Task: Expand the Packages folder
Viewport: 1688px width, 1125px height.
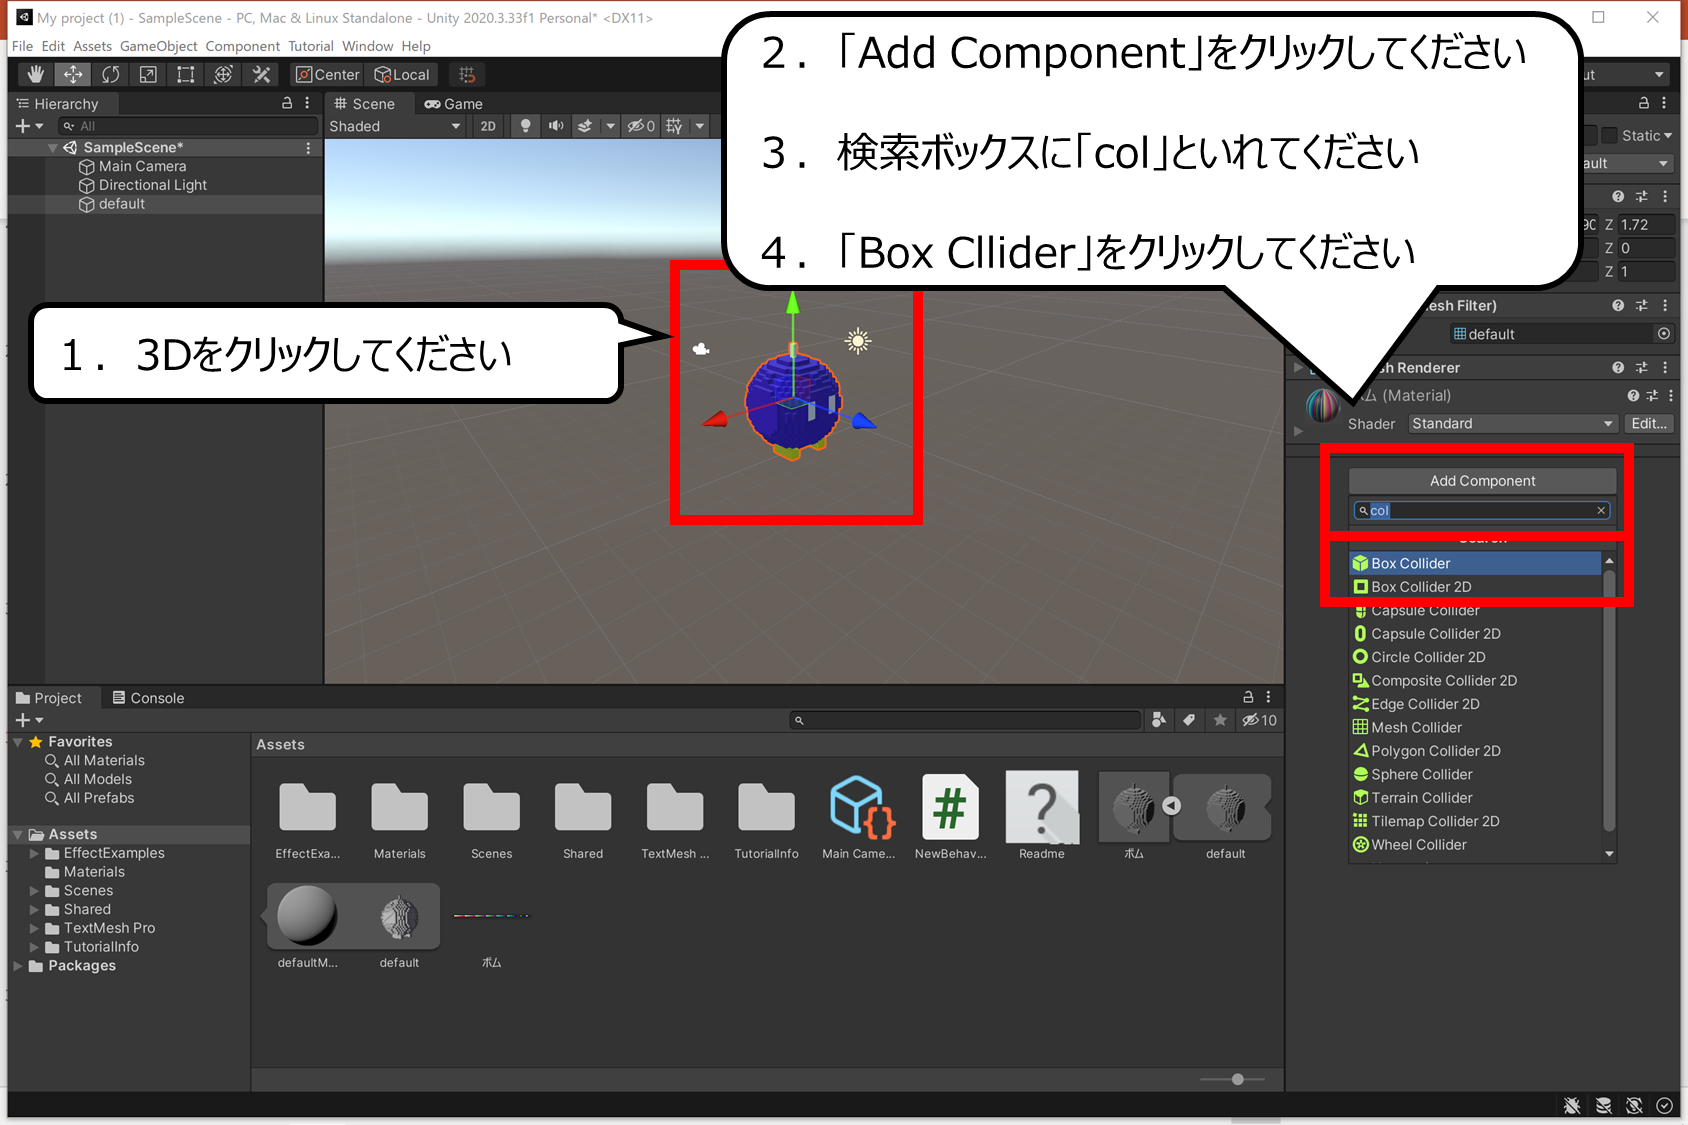Action: [x=18, y=966]
